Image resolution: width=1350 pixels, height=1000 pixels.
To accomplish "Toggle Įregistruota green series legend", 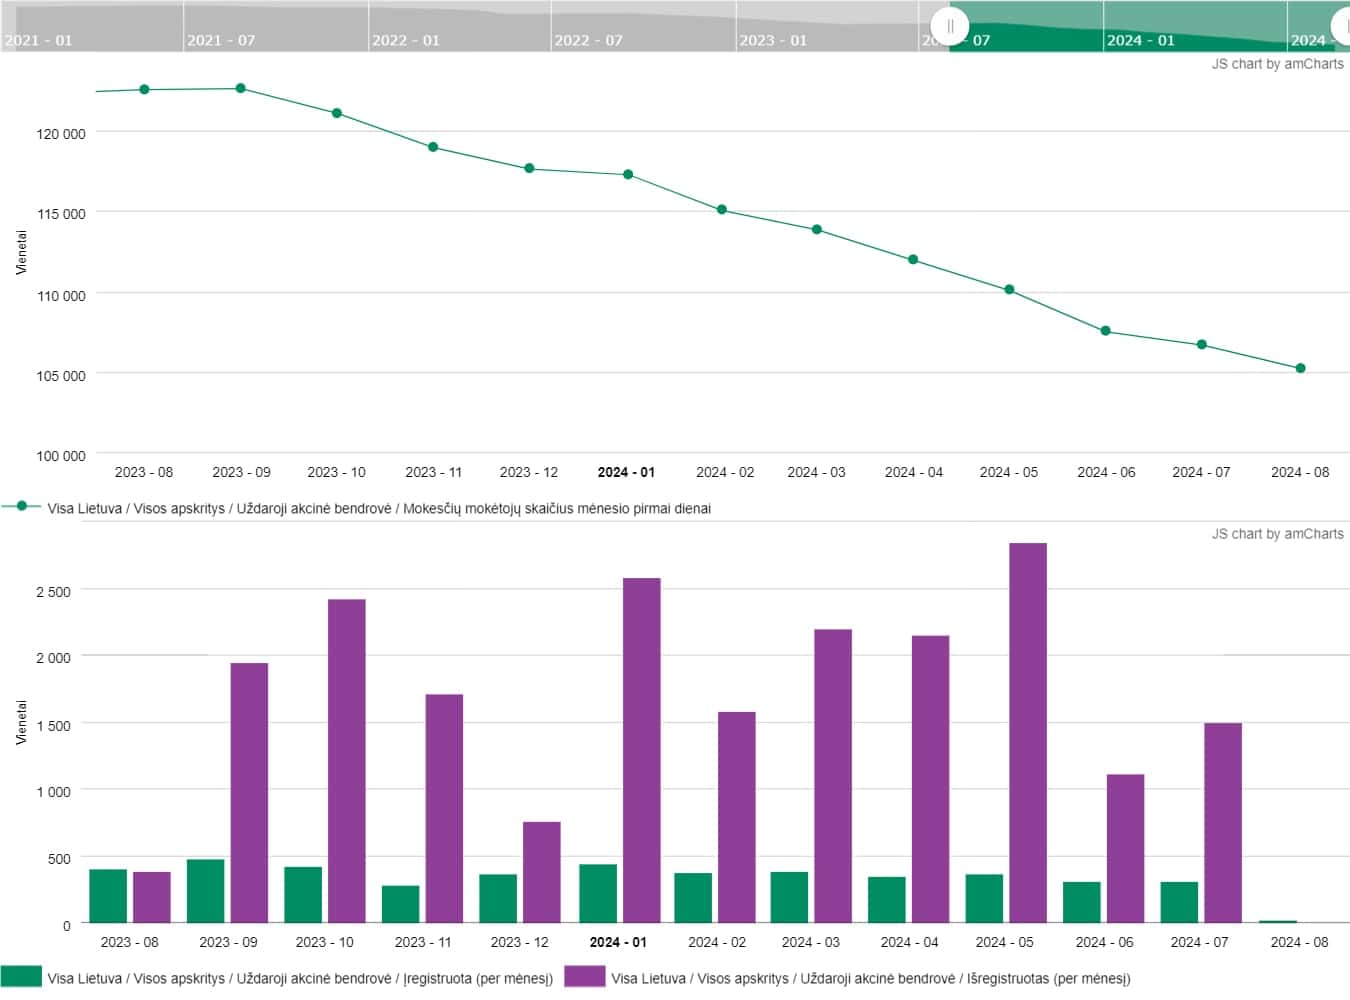I will tap(277, 978).
